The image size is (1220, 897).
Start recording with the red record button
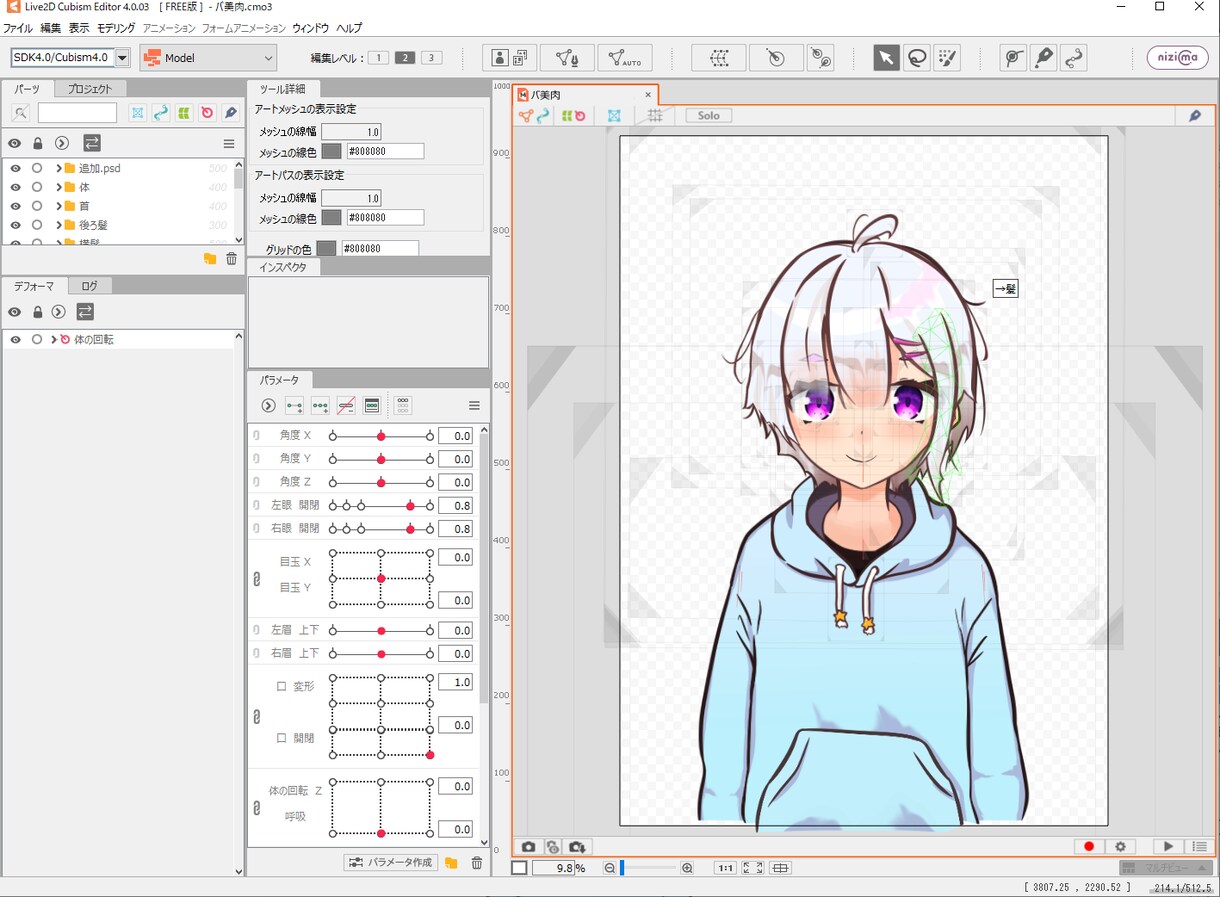[1089, 847]
